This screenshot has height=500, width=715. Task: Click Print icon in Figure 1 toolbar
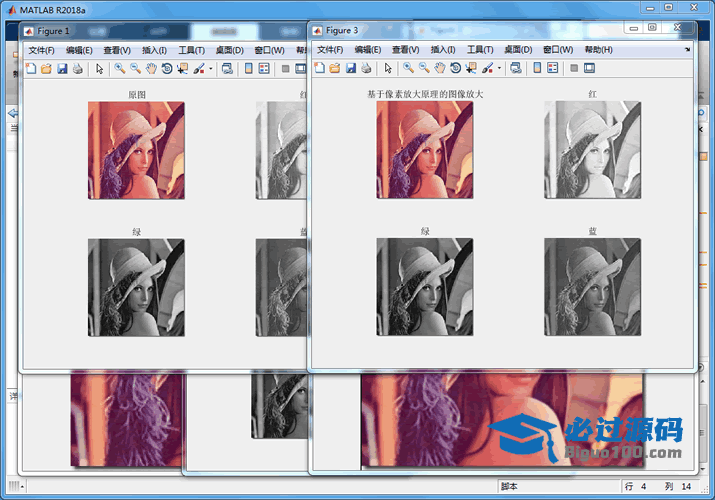pos(77,69)
